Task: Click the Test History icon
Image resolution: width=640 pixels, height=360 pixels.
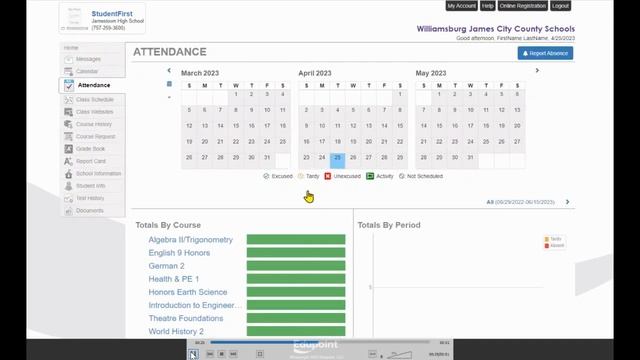Action: point(68,198)
